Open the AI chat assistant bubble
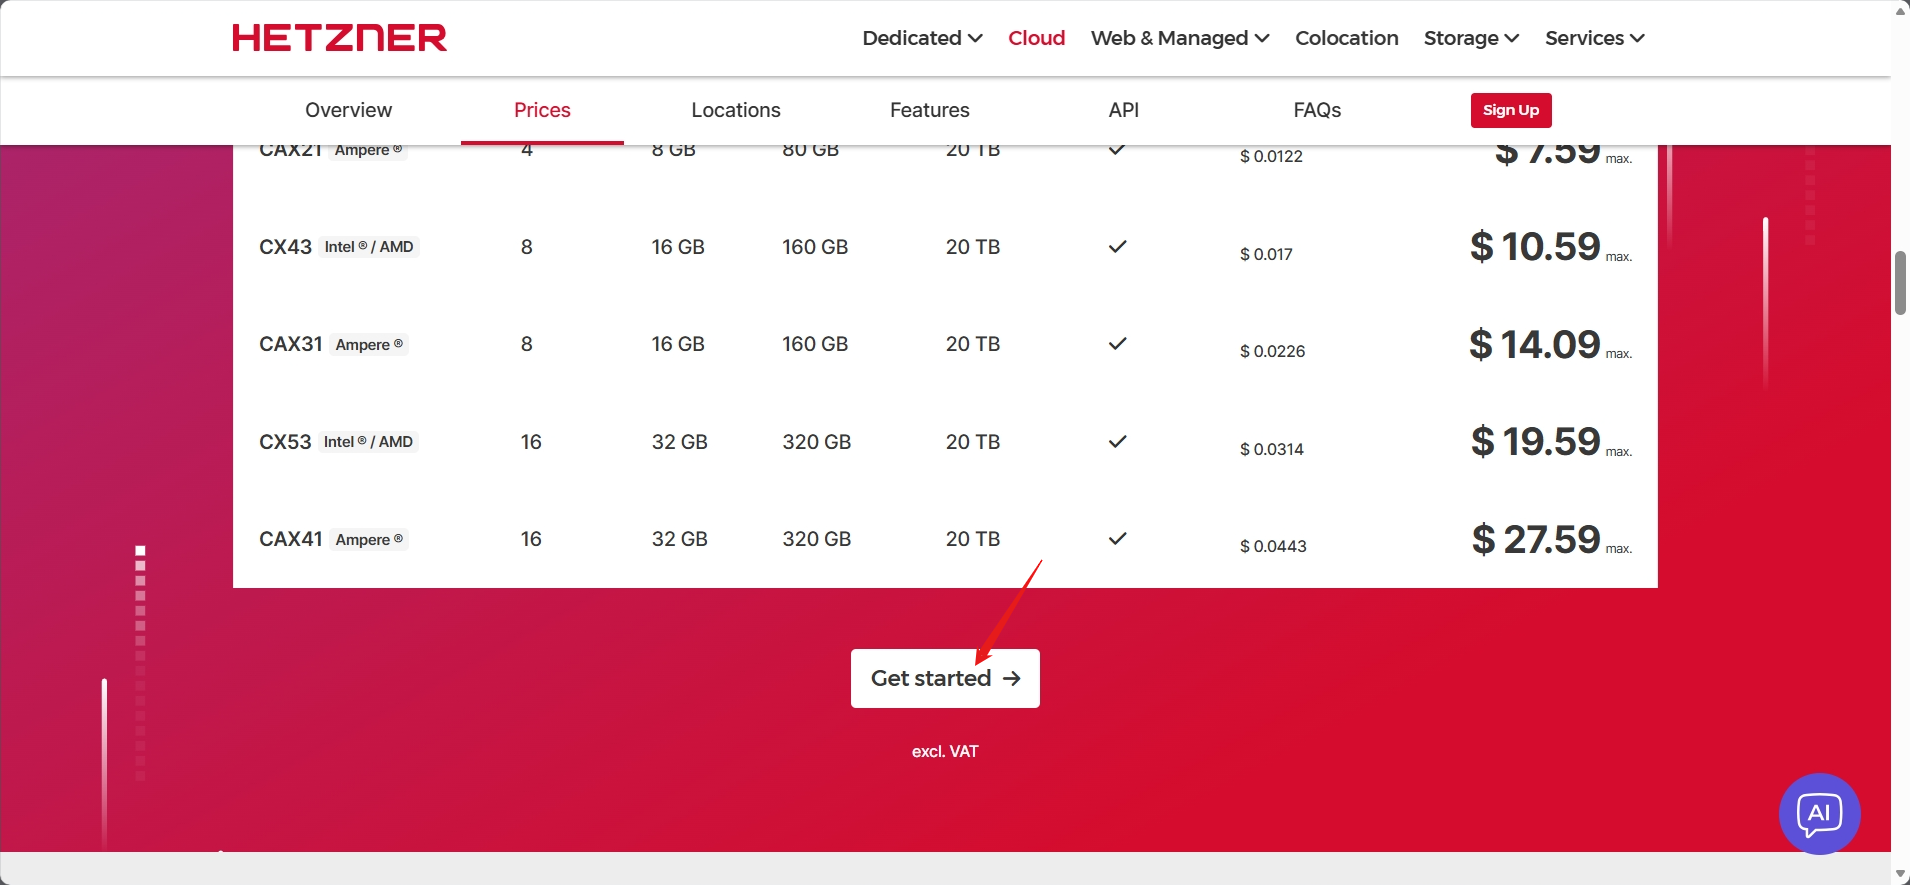The width and height of the screenshot is (1910, 885). click(1819, 814)
